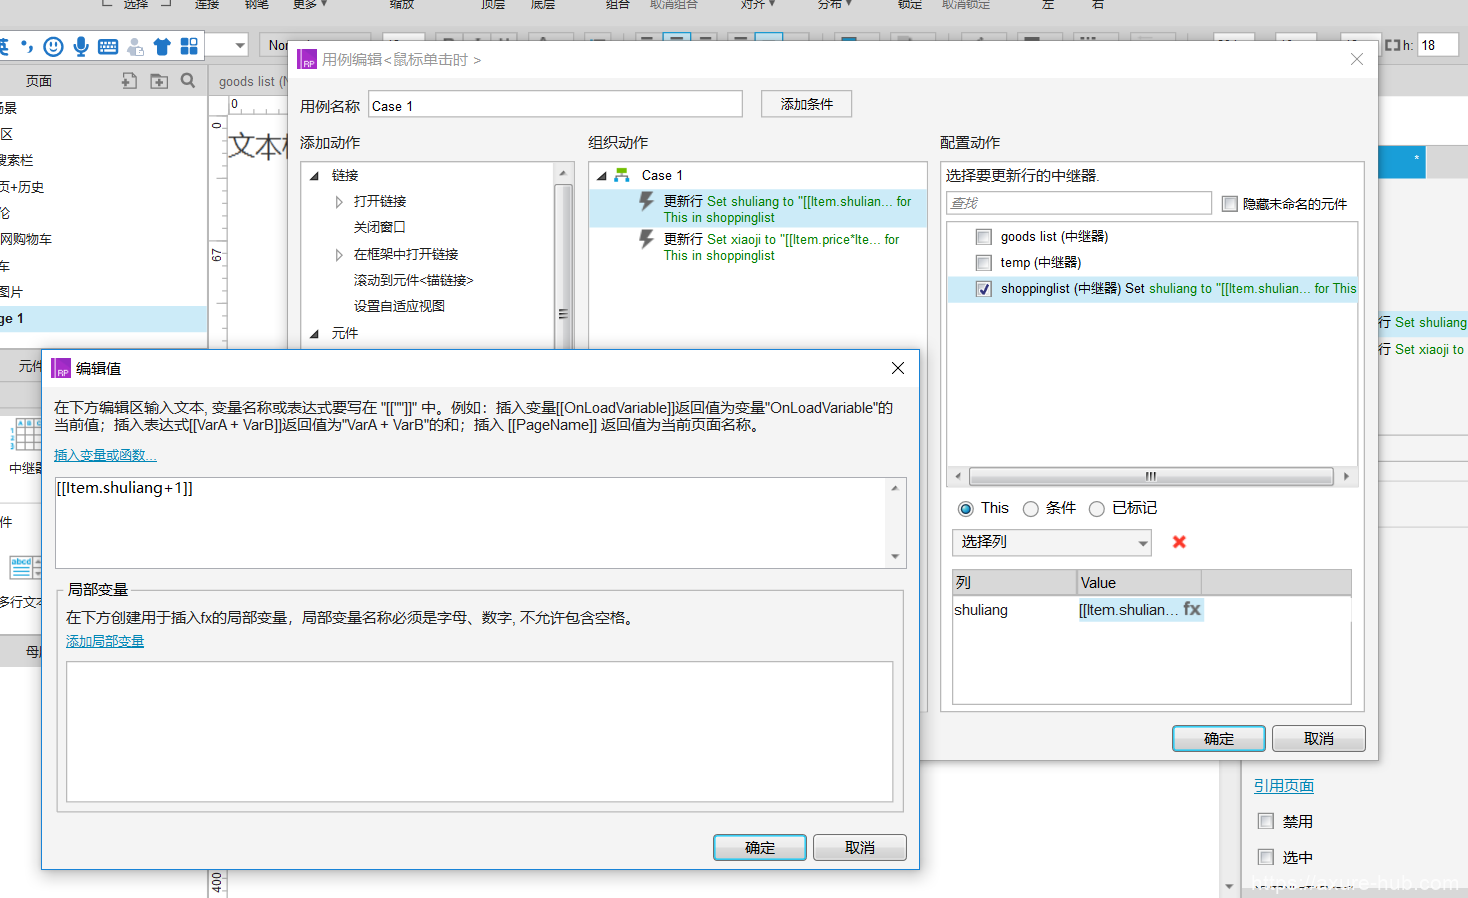Select the goods list page tab
The image size is (1468, 898).
point(252,81)
